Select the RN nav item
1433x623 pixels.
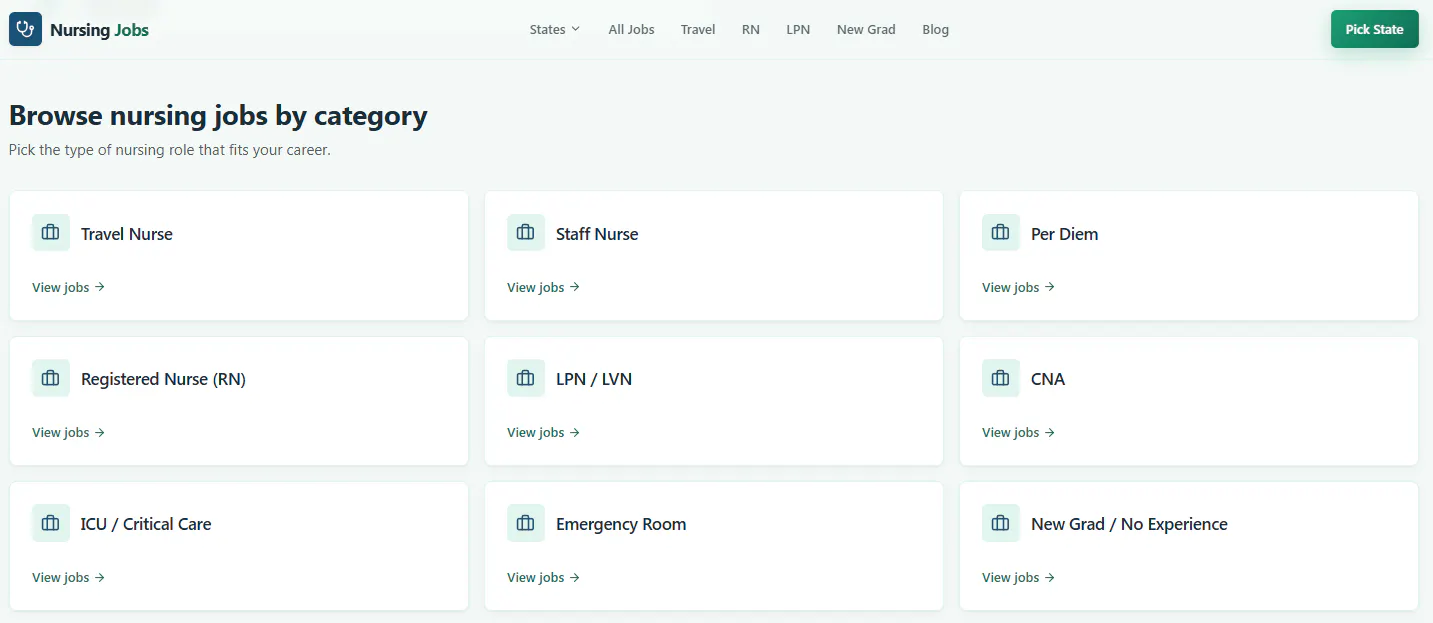(751, 30)
